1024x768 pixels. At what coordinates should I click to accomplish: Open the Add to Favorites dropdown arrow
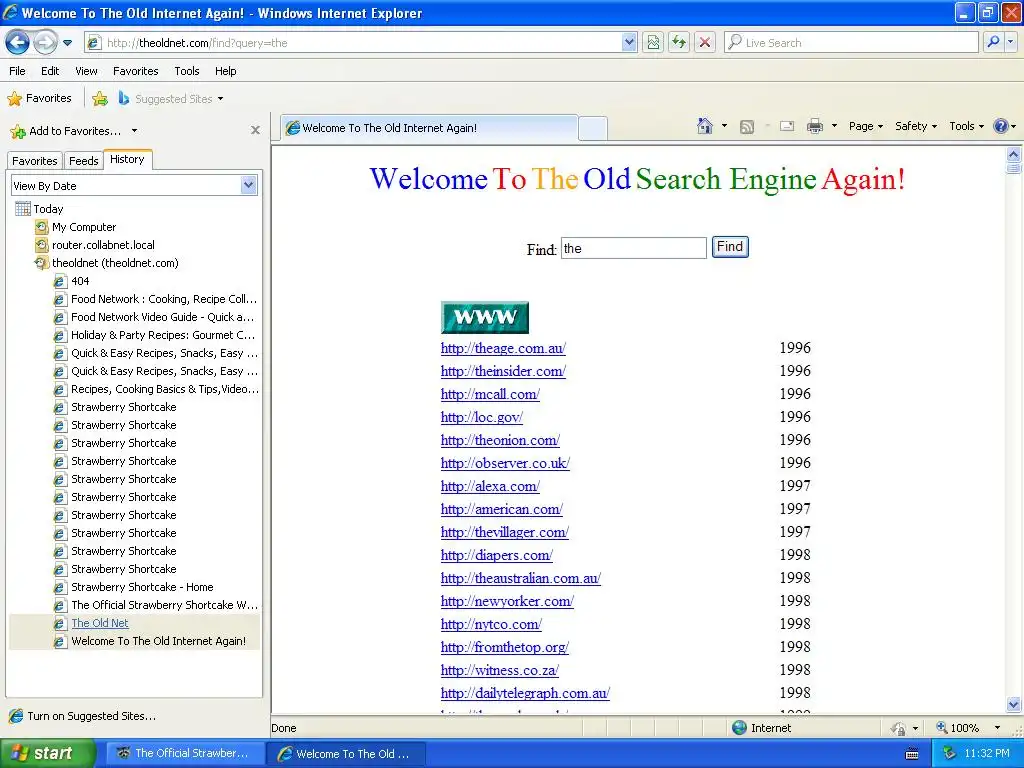point(135,131)
